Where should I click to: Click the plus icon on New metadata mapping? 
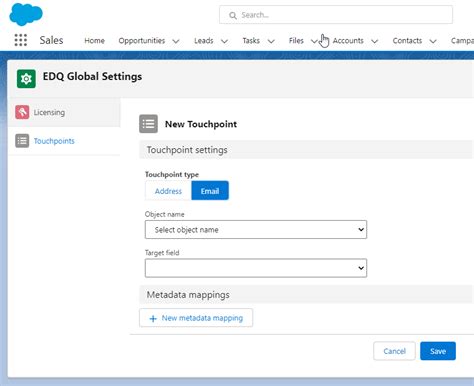(153, 319)
